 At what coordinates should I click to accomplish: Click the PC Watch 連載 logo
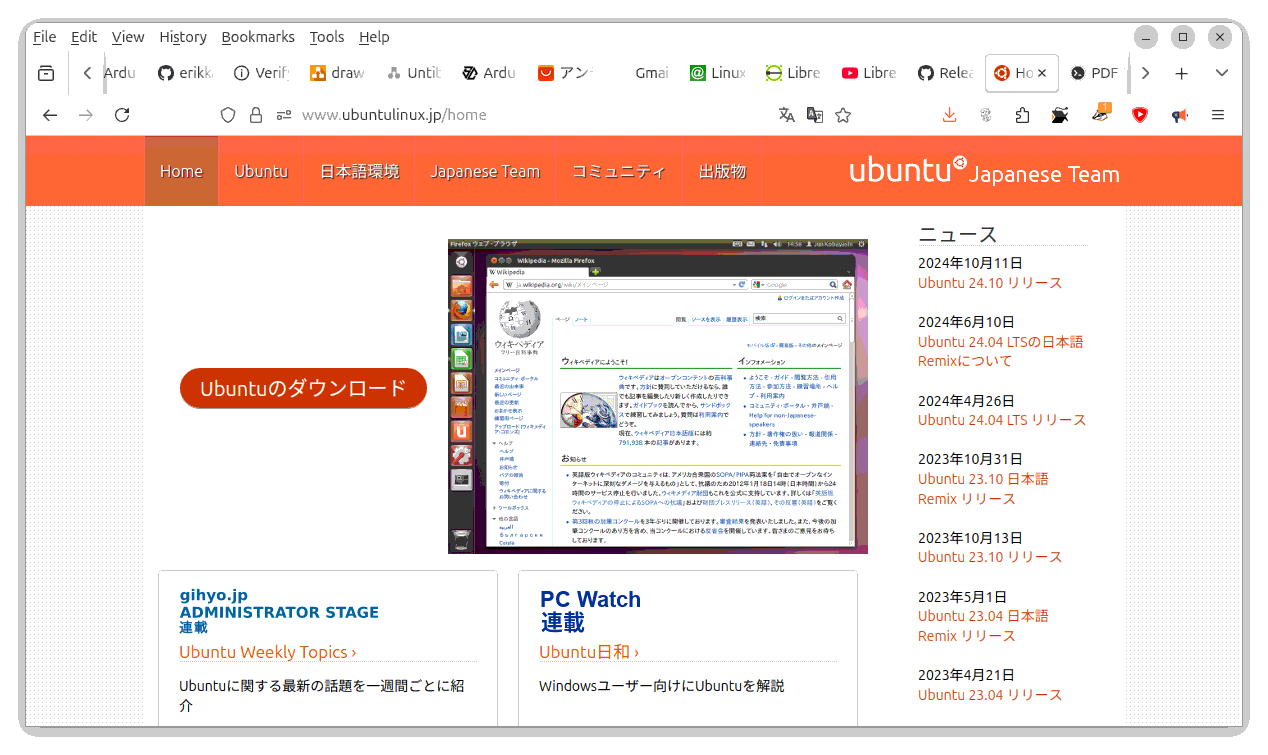tap(590, 611)
